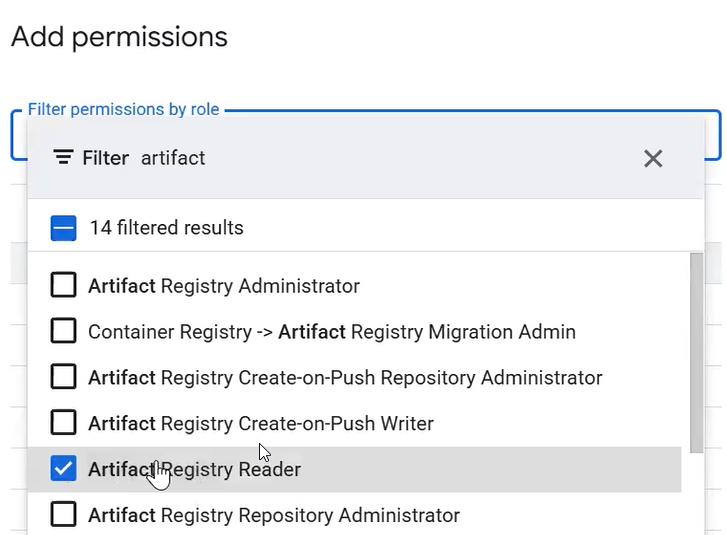Check the Artifact Registry Administrator checkbox
Viewport: 727px width, 535px height.
coord(63,286)
